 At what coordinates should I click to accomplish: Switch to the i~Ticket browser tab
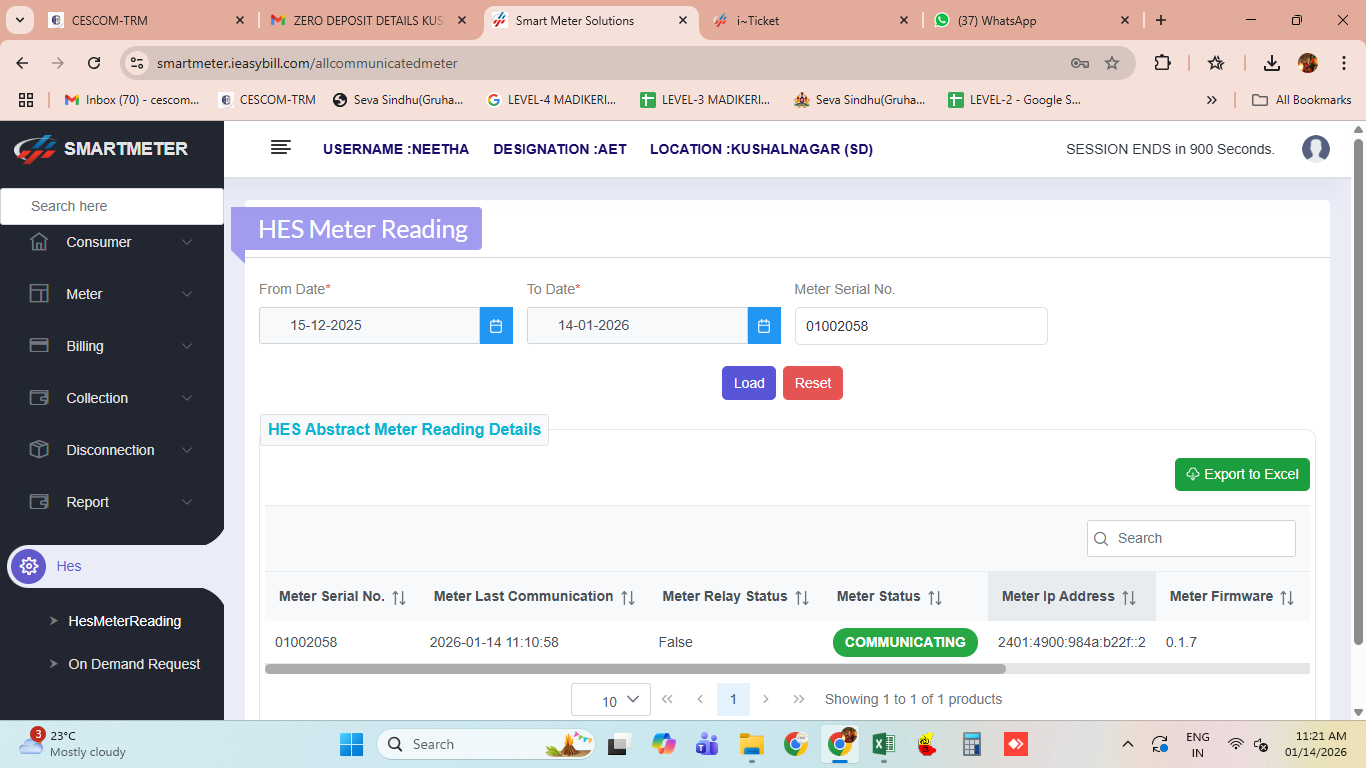coord(811,21)
